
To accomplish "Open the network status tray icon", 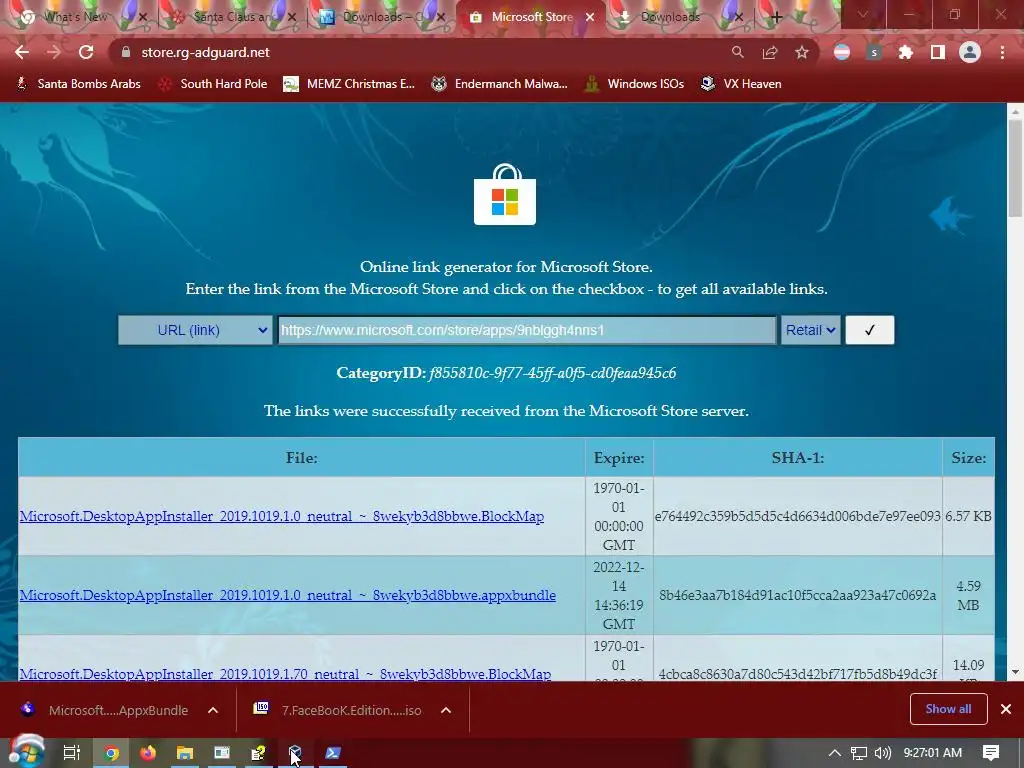I will 859,753.
